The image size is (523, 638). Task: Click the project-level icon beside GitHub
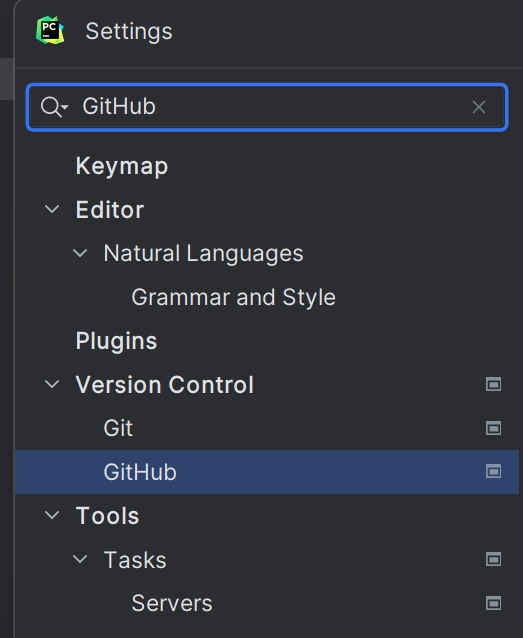pyautogui.click(x=493, y=471)
